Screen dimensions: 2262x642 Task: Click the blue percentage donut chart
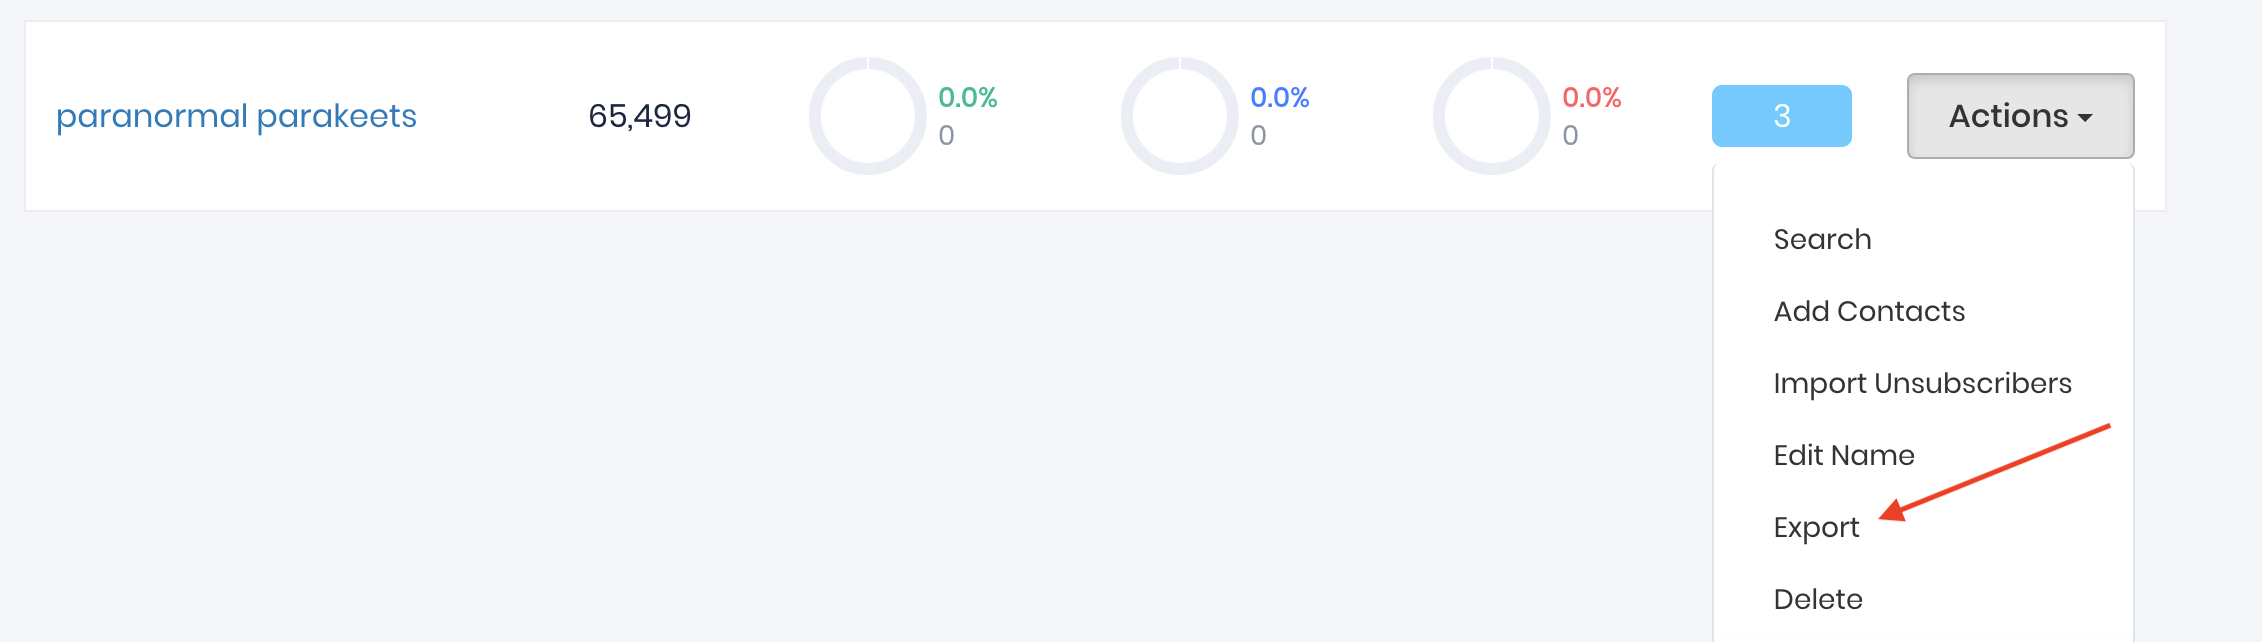(1179, 116)
